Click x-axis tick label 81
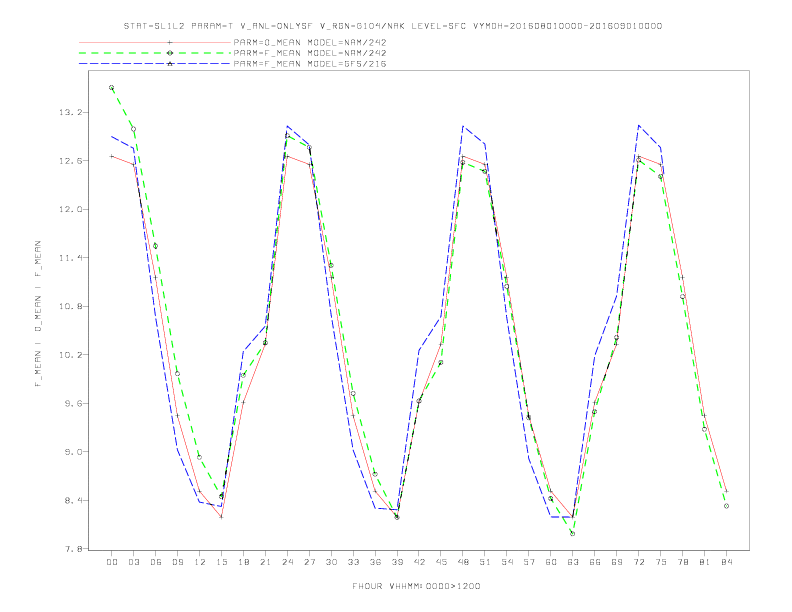Image resolution: width=792 pixels, height=612 pixels. coord(705,562)
